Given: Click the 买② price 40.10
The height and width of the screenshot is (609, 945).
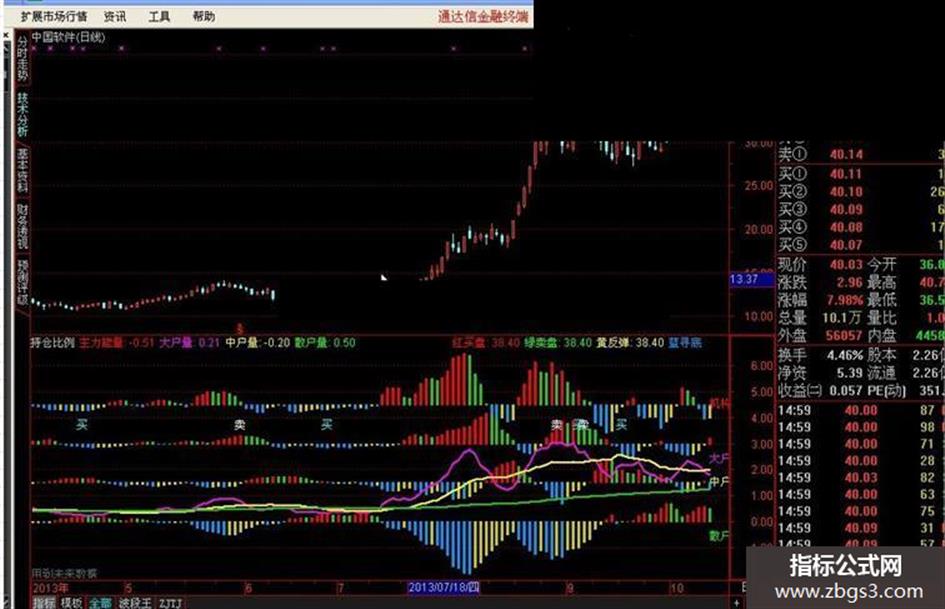Looking at the screenshot, I should pyautogui.click(x=846, y=192).
